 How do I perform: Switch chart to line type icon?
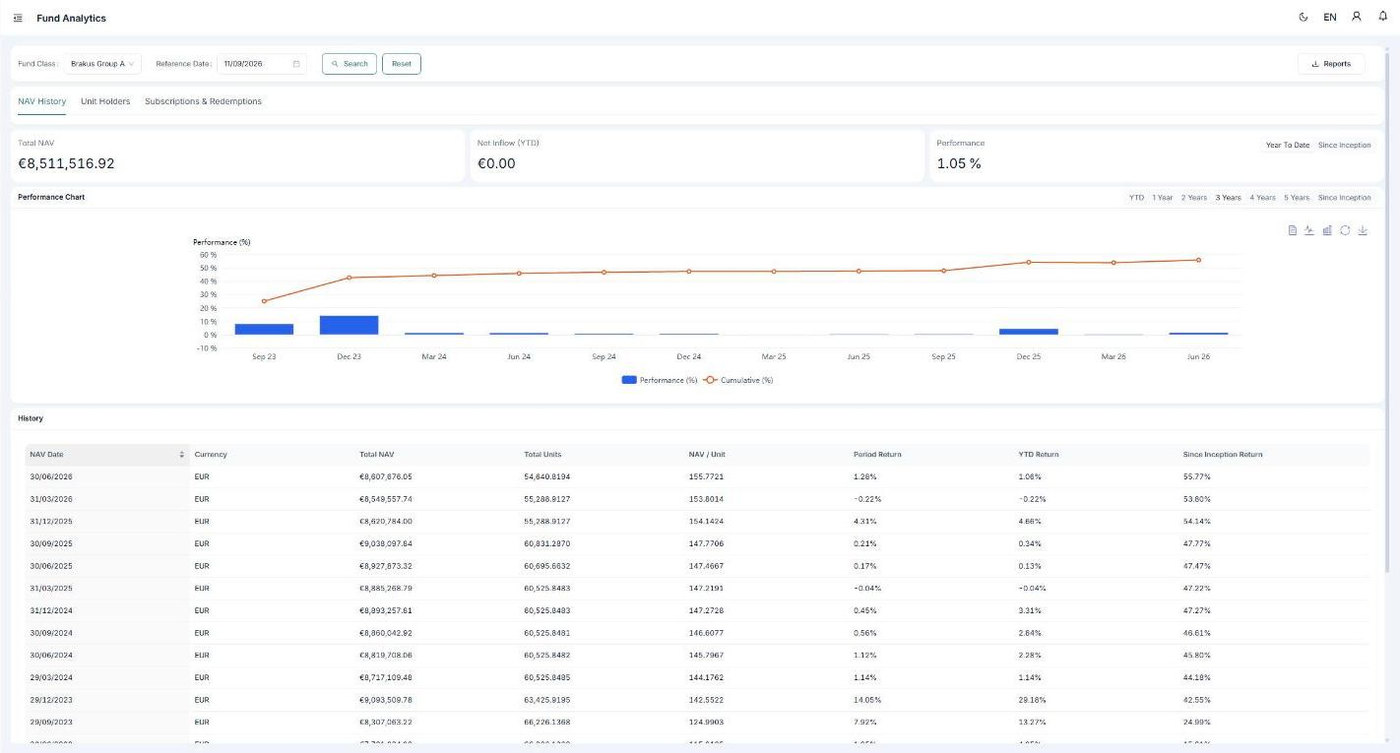point(1309,230)
